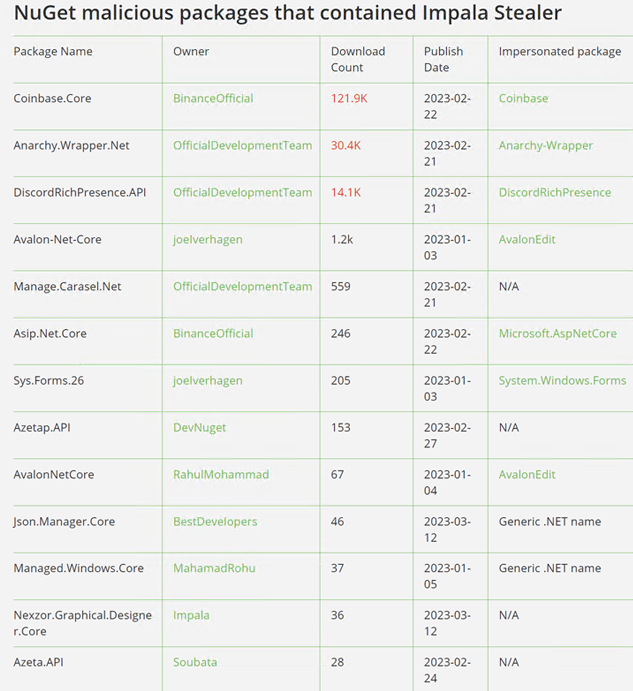Click the Nexzor.Graphical.Designer.Core package name

coord(82,623)
